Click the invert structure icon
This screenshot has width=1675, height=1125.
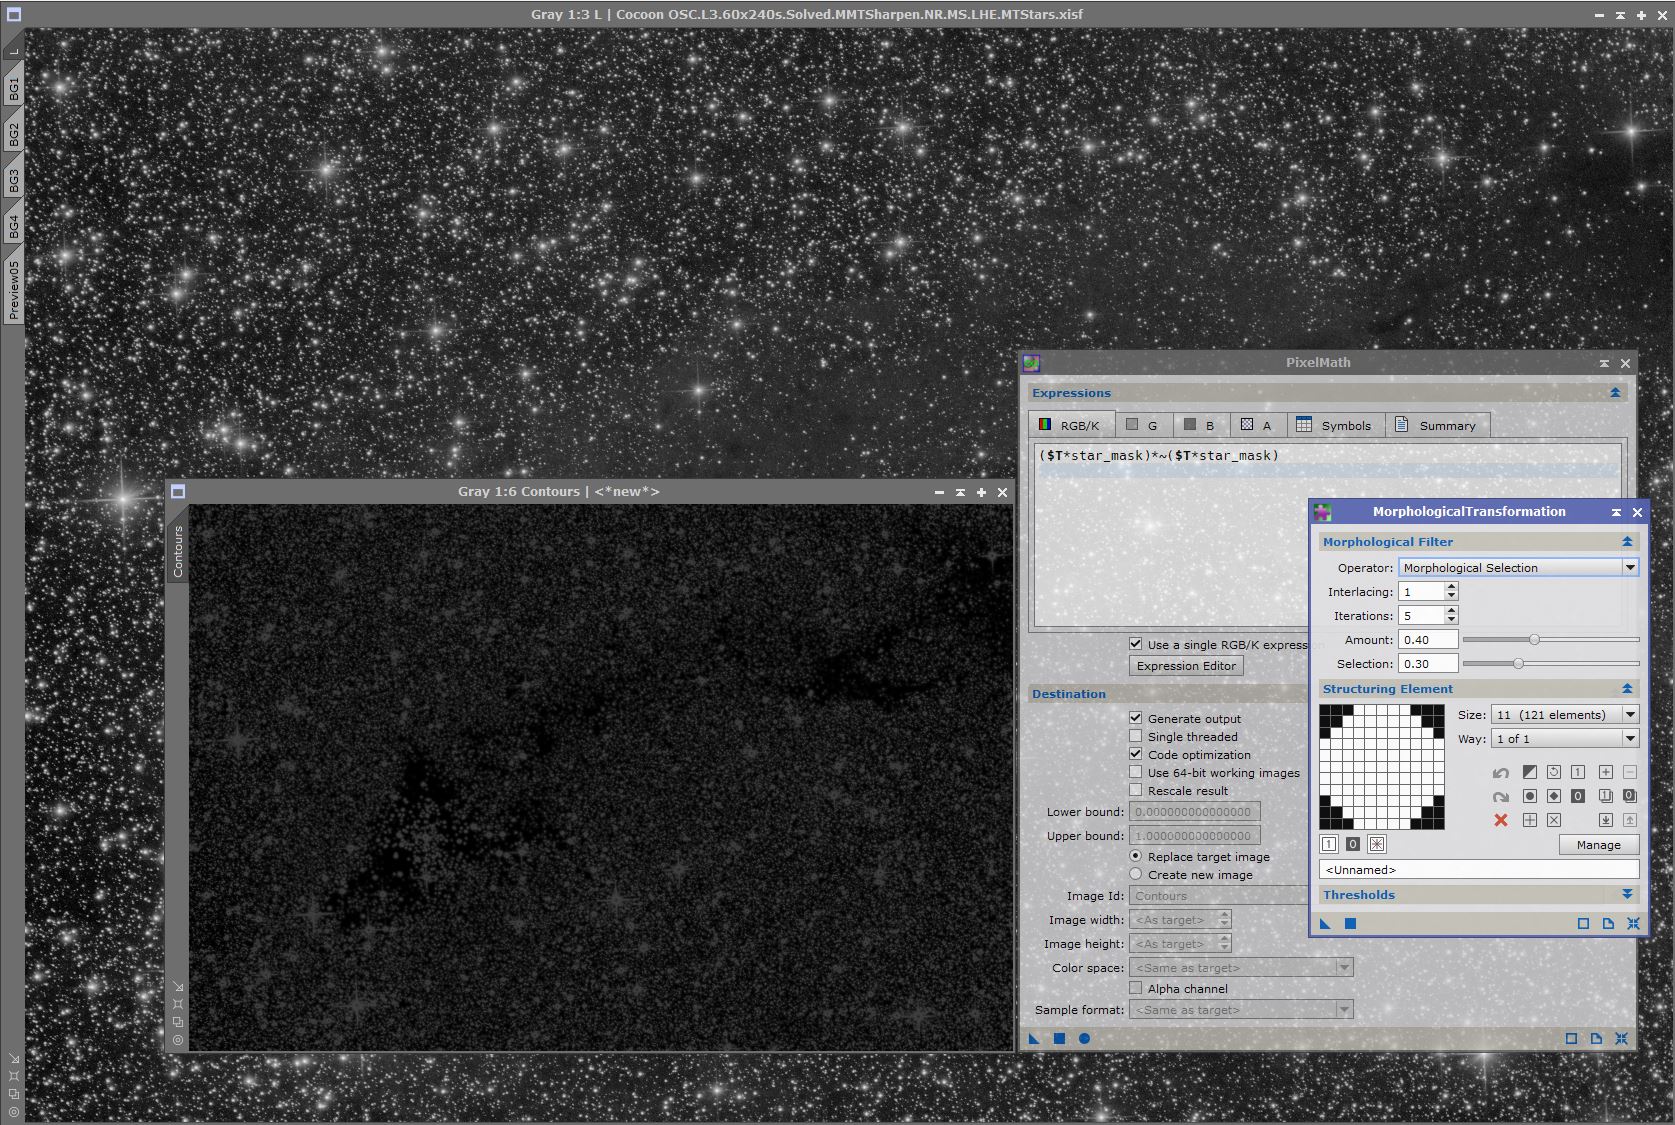(x=1529, y=772)
